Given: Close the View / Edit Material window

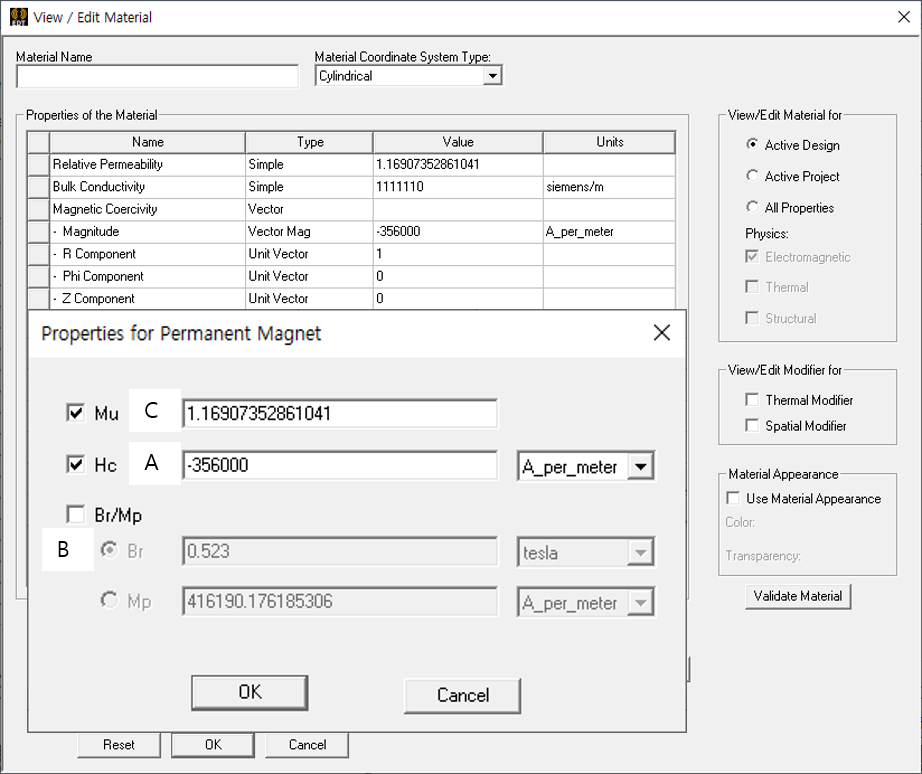Looking at the screenshot, I should 901,17.
